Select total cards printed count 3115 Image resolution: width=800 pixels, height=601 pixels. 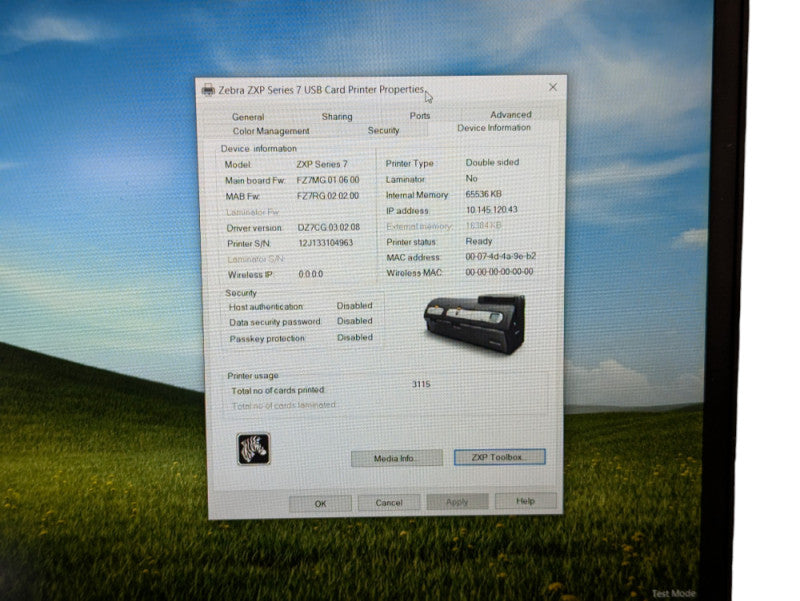point(421,384)
